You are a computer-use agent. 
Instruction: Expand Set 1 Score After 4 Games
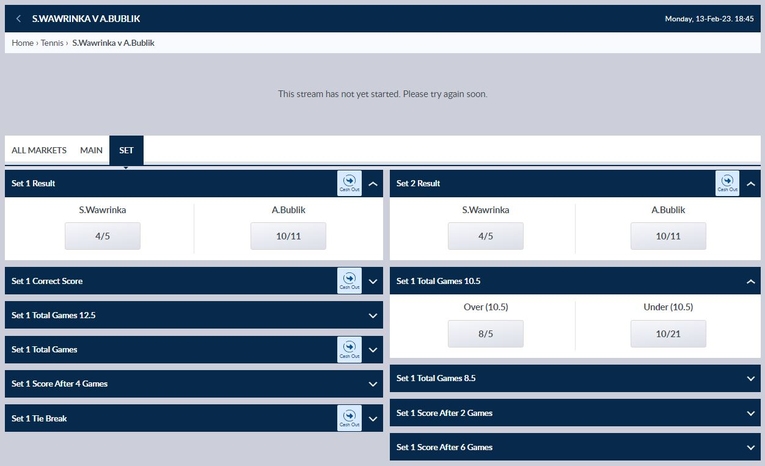pyautogui.click(x=373, y=384)
